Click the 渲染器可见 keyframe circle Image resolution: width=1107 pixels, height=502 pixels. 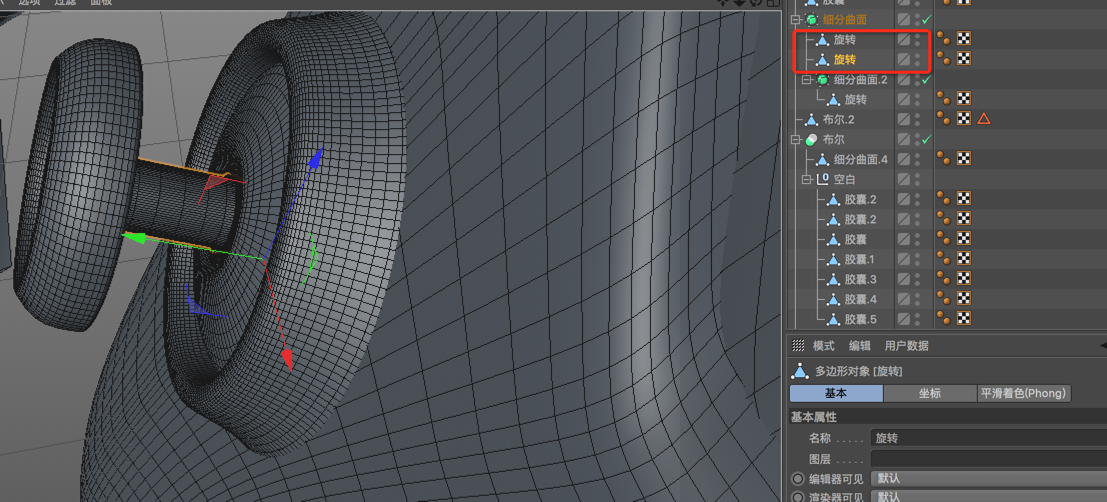(x=798, y=497)
